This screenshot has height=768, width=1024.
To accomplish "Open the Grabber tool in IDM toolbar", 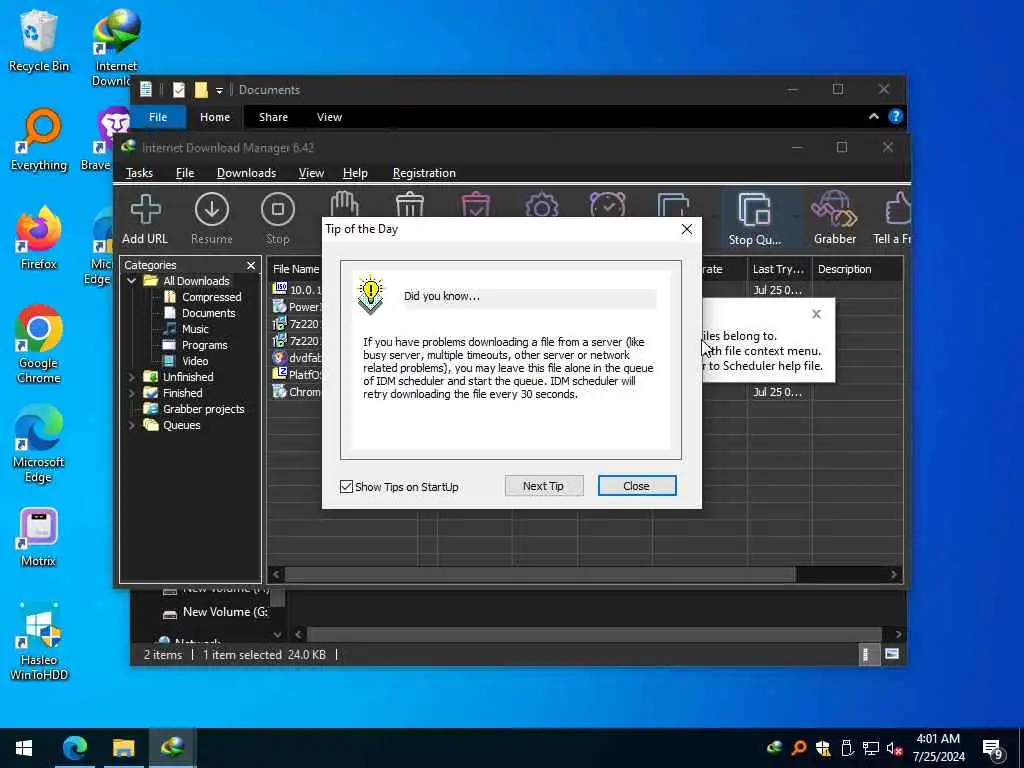I will coord(835,219).
